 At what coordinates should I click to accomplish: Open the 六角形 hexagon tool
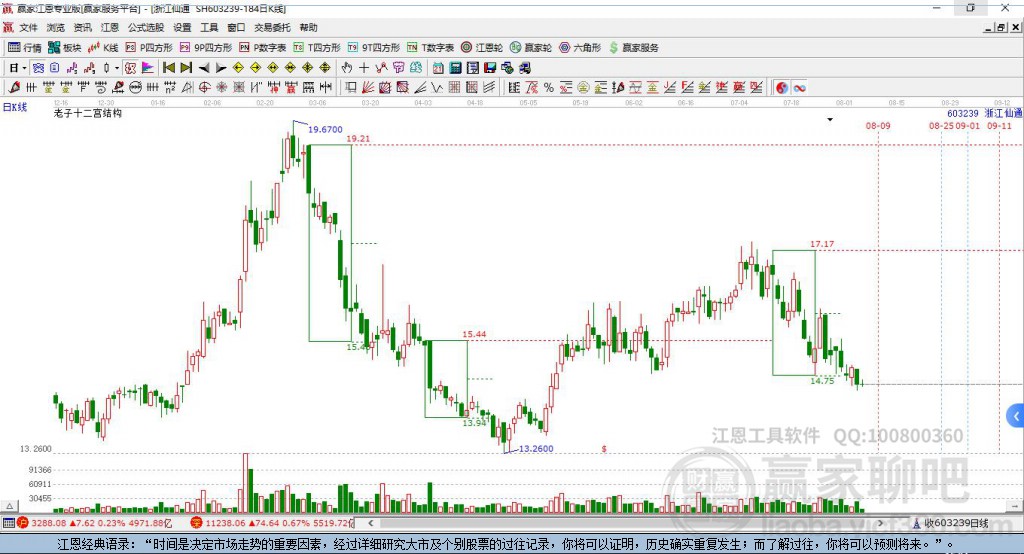click(580, 48)
